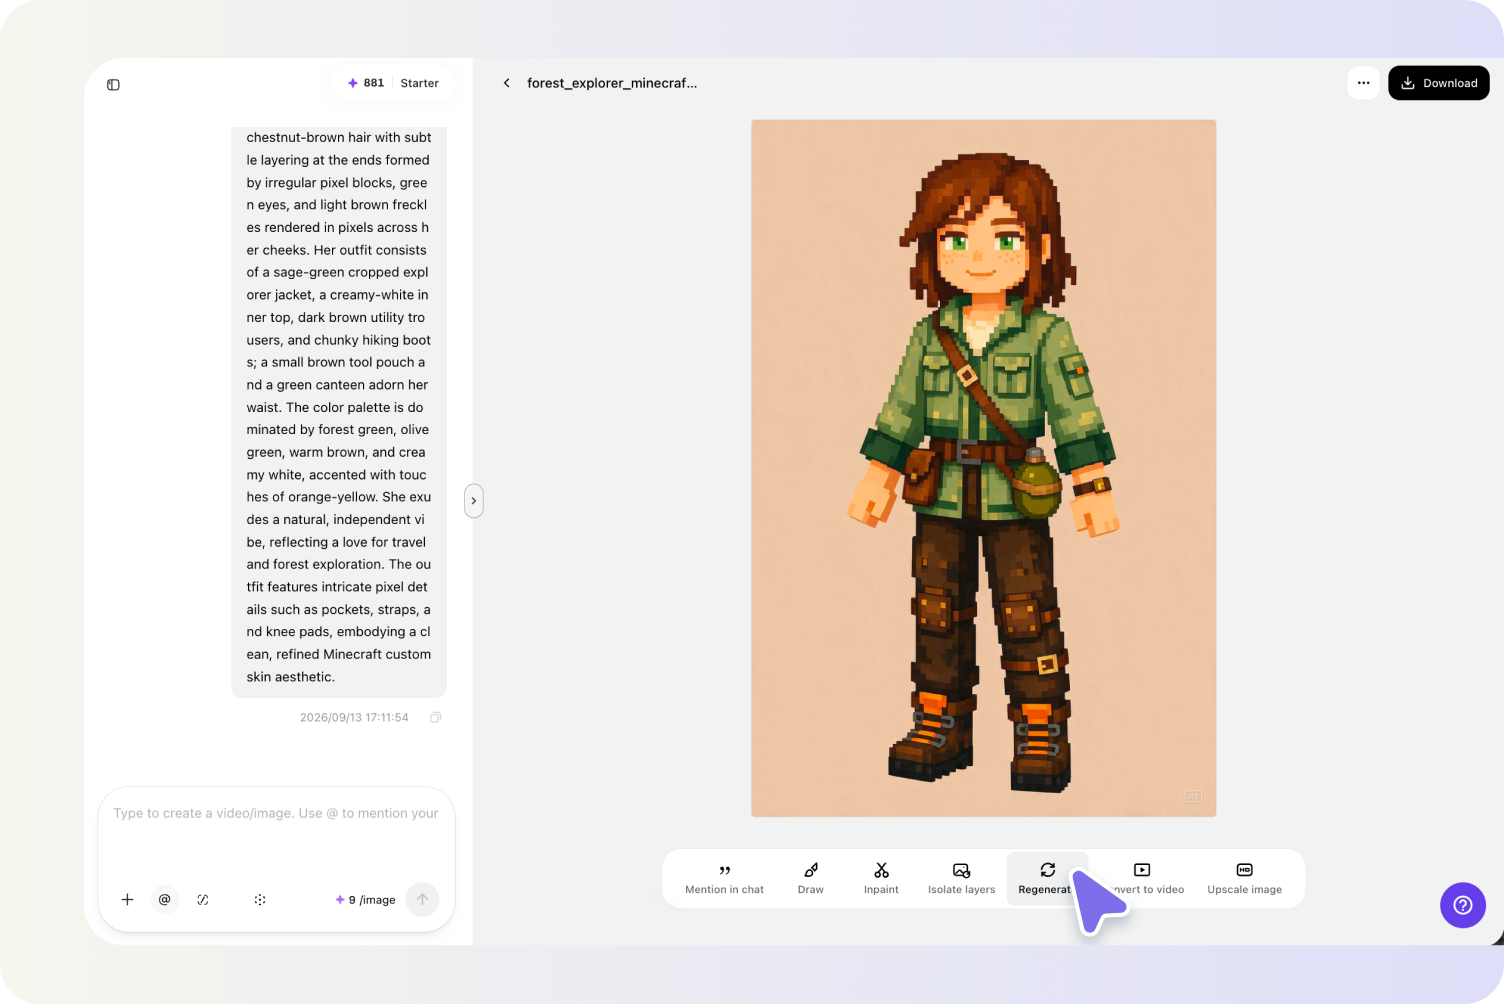Select the Inpaint tool
This screenshot has height=1004, width=1504.
click(881, 879)
